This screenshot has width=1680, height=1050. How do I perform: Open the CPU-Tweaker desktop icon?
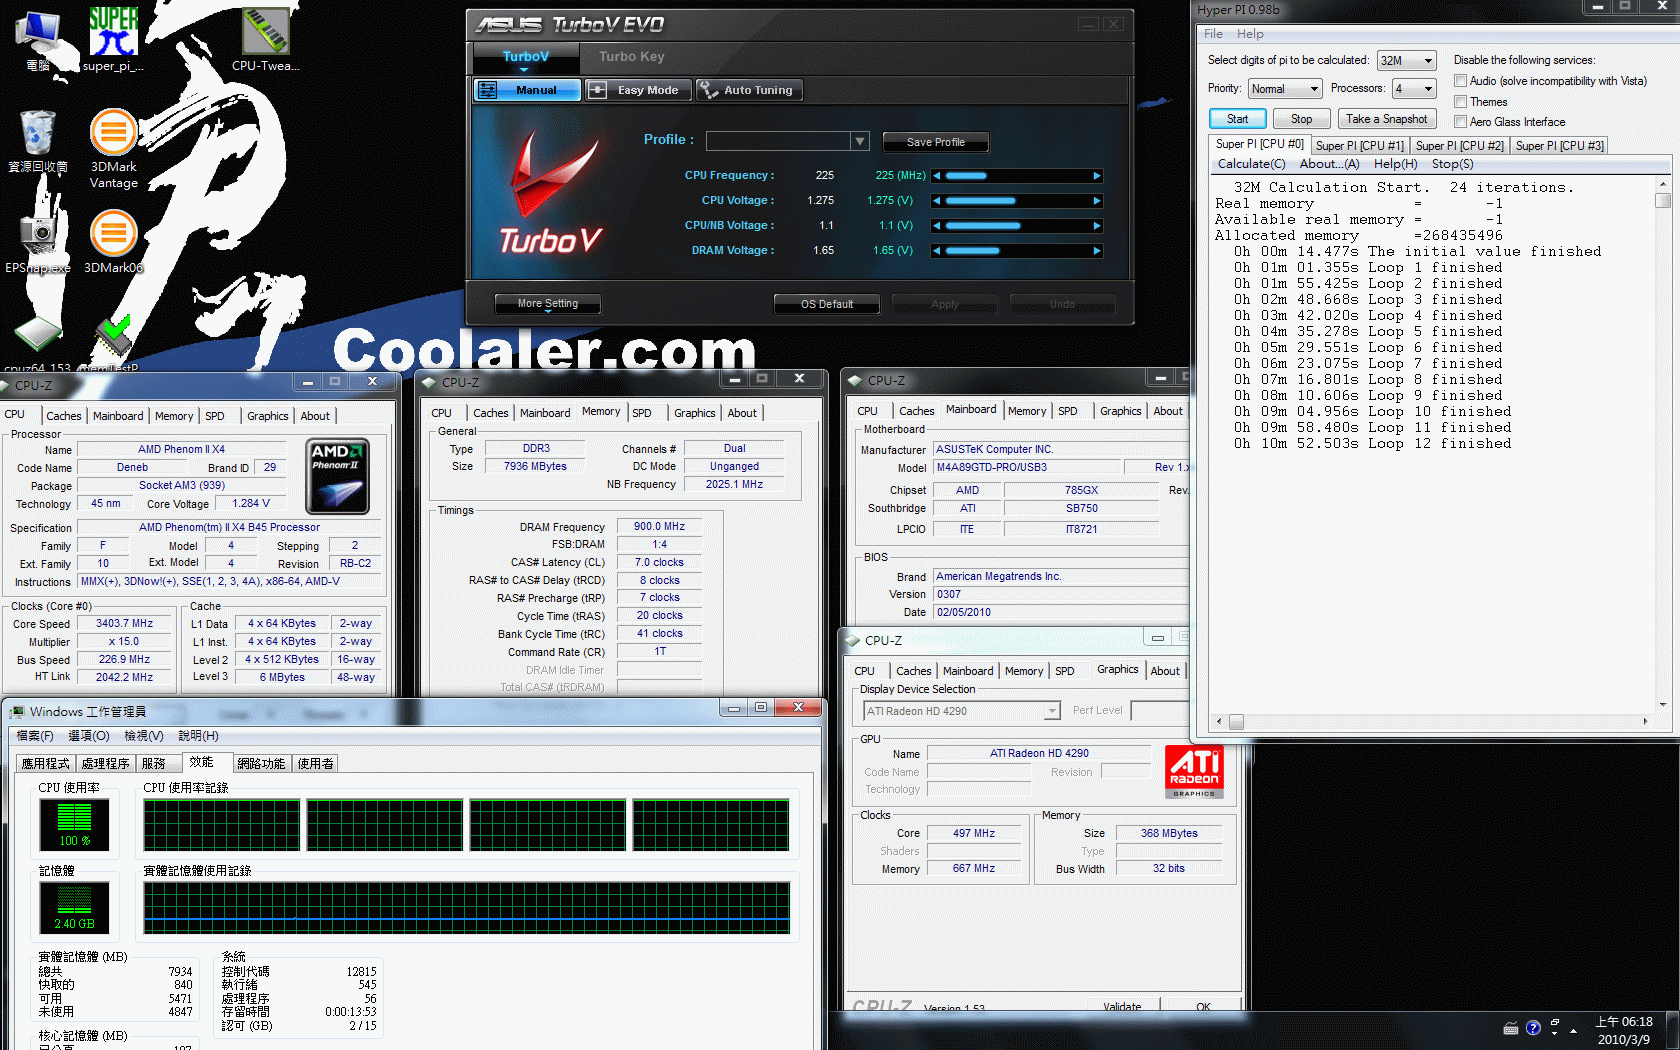(x=265, y=38)
